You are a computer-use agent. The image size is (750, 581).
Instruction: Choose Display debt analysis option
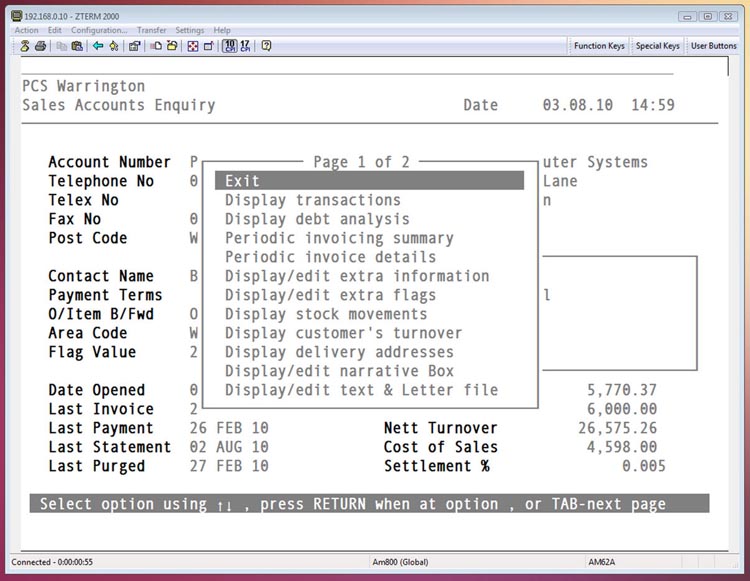coord(317,219)
